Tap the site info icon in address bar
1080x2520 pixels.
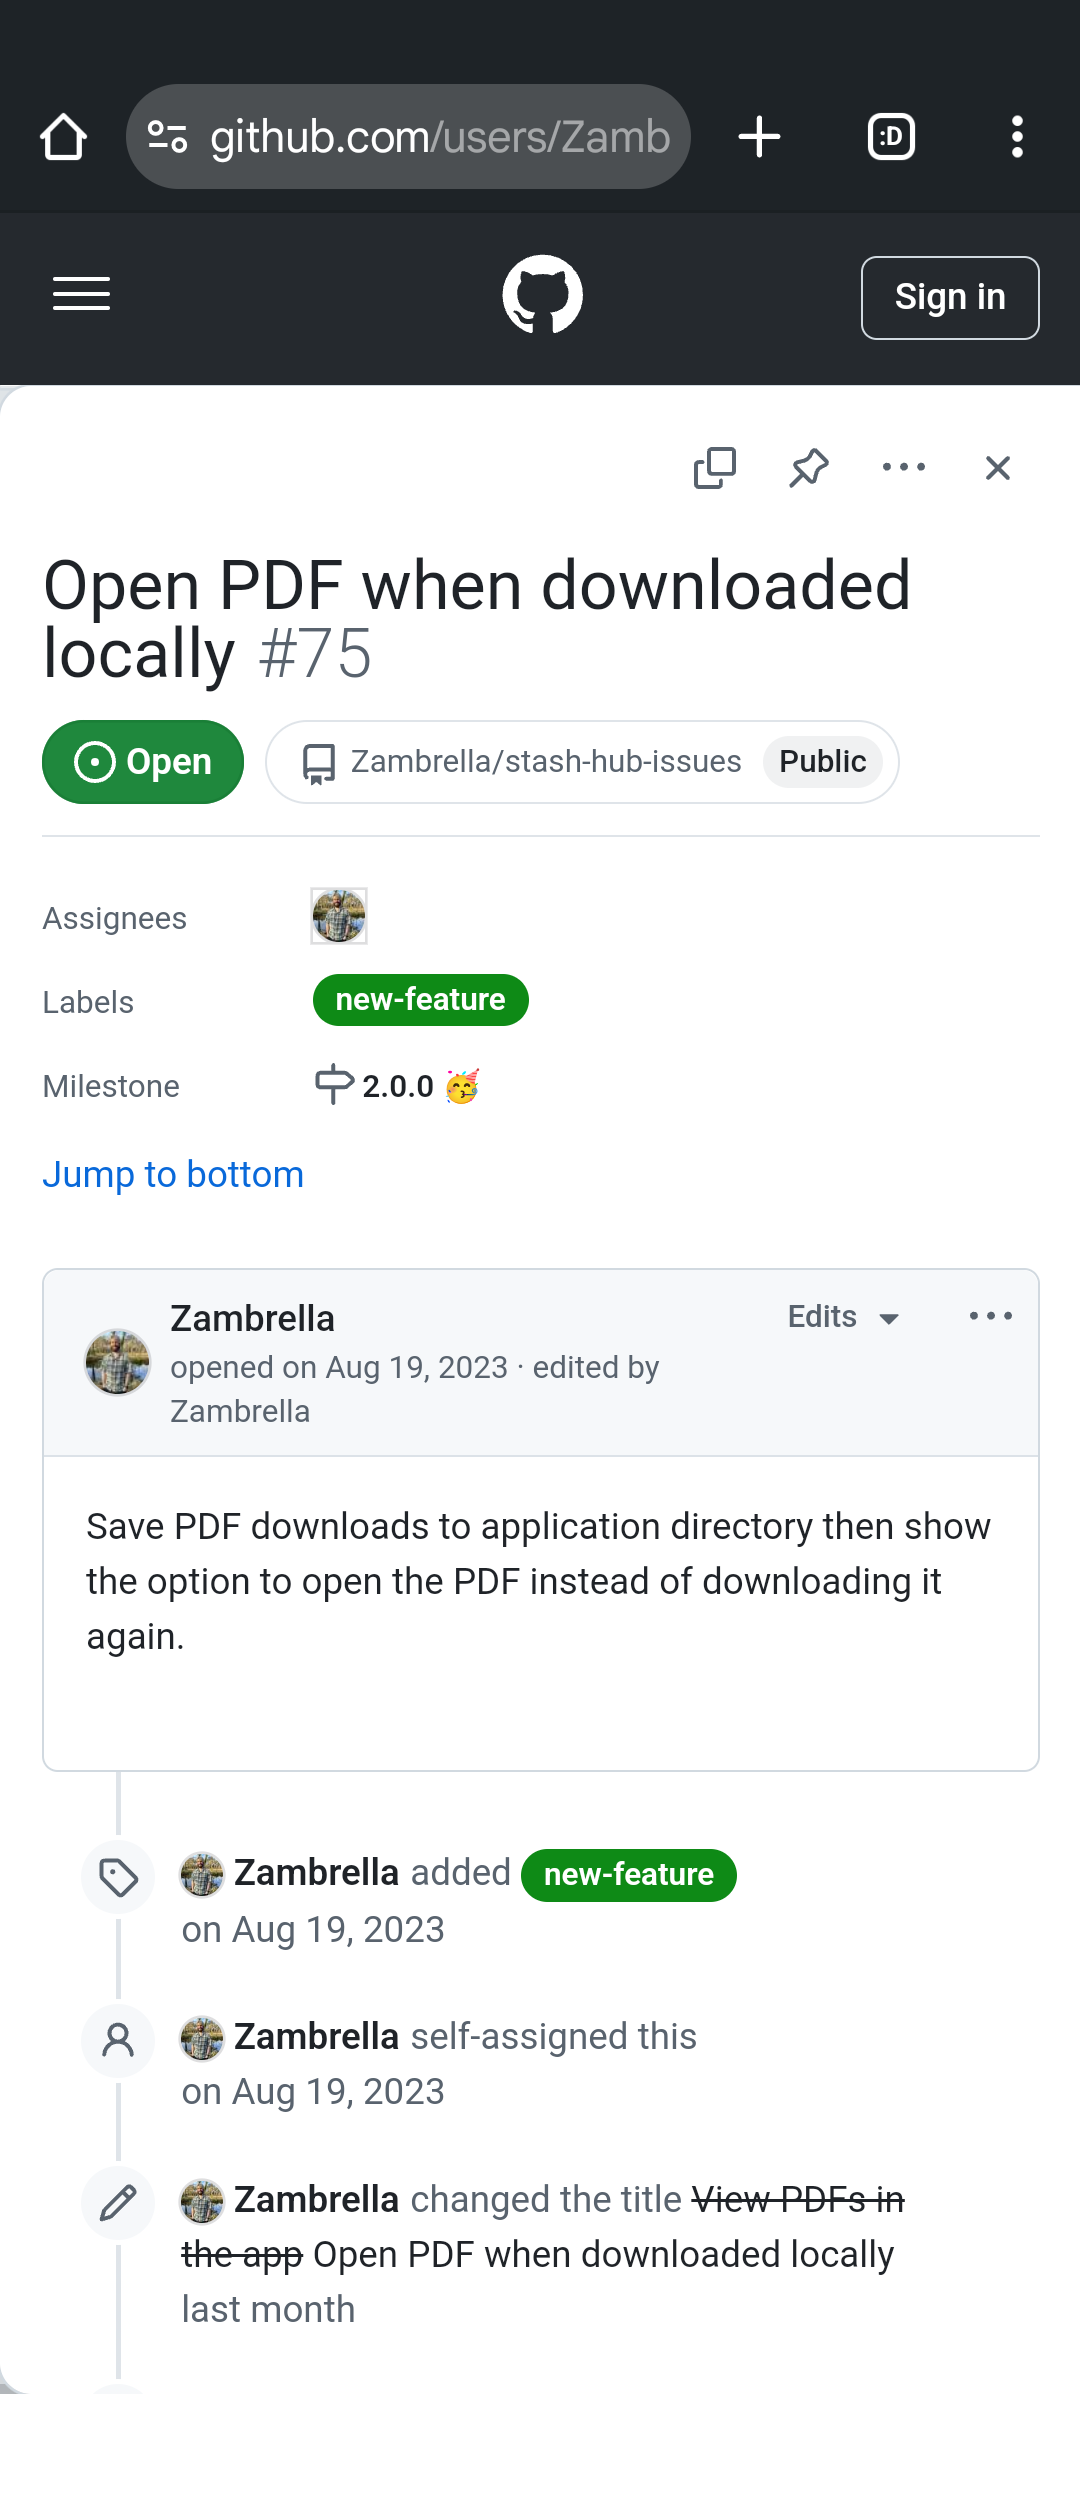[167, 137]
